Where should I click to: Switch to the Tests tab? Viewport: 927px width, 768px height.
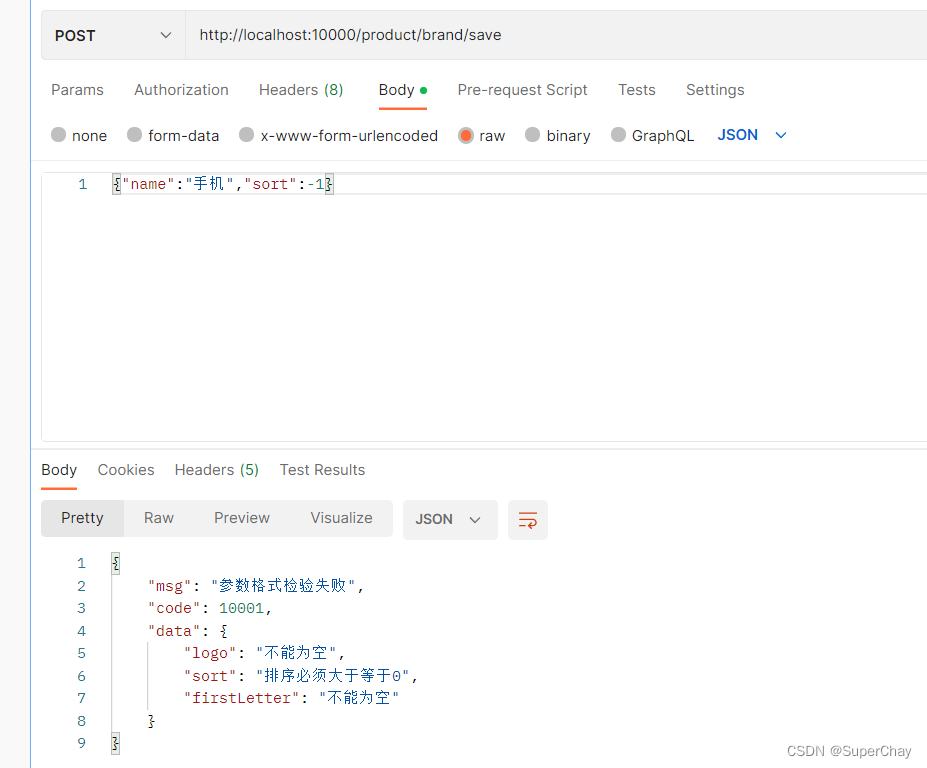pyautogui.click(x=637, y=90)
